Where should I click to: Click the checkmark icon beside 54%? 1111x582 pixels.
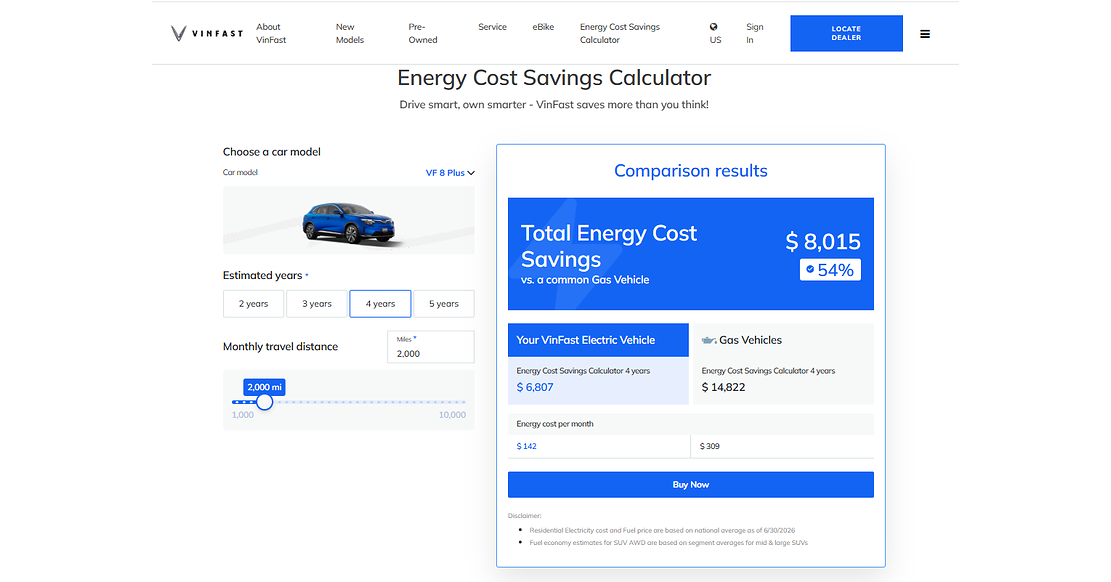pyautogui.click(x=810, y=269)
